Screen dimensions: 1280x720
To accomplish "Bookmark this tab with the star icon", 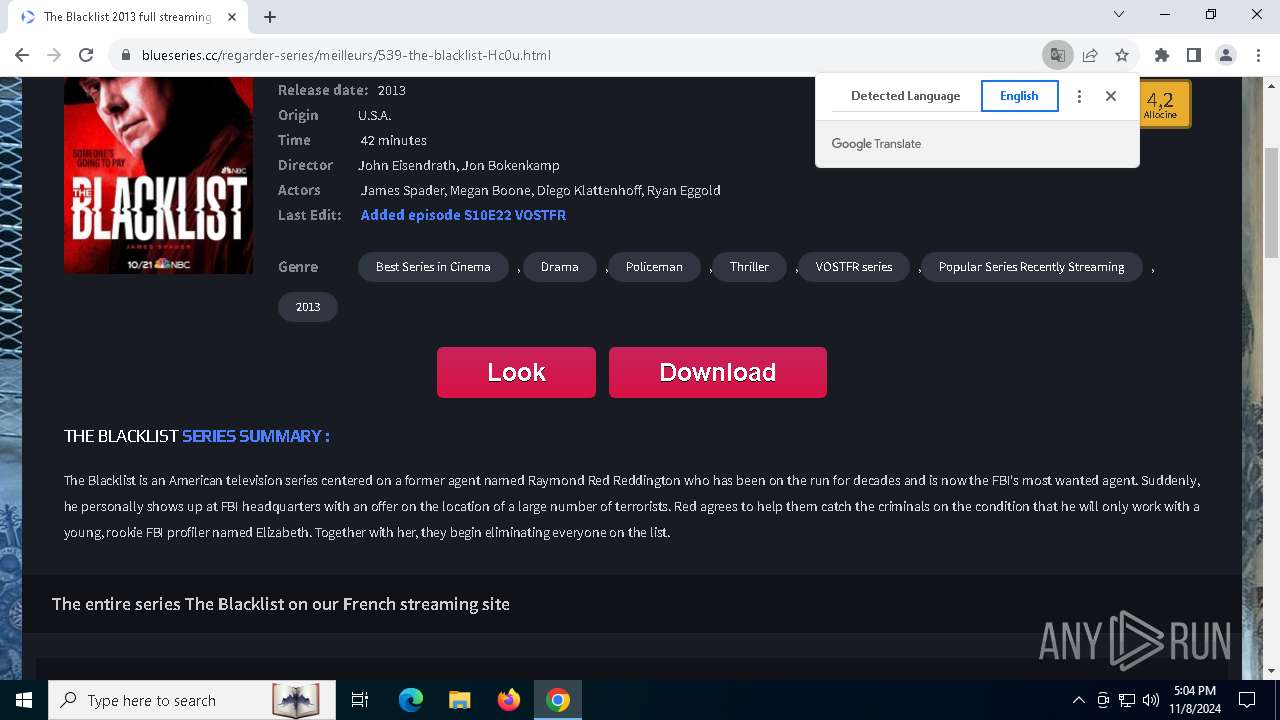I will coord(1122,55).
